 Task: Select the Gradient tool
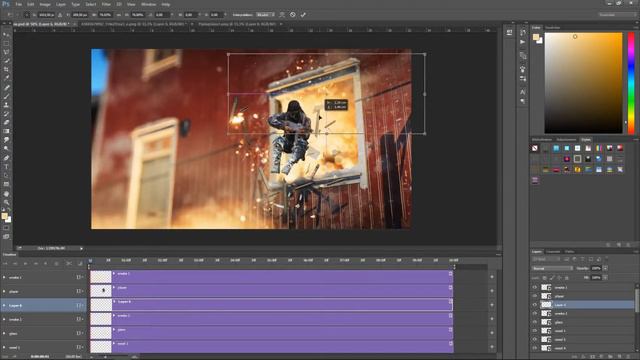tap(6, 131)
